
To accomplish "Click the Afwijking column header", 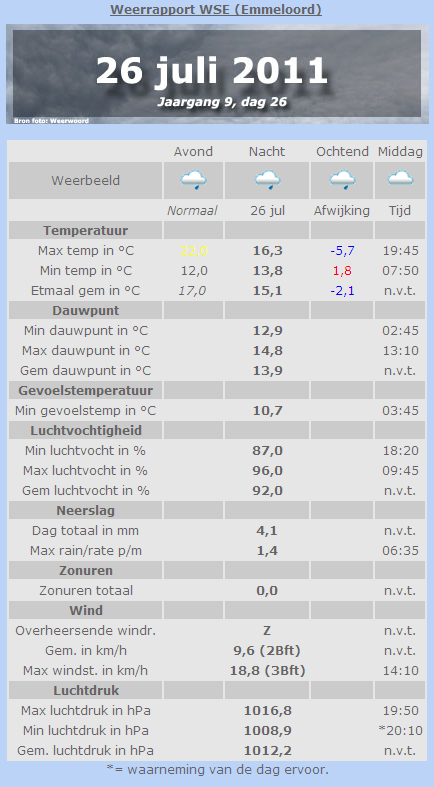I will (342, 210).
